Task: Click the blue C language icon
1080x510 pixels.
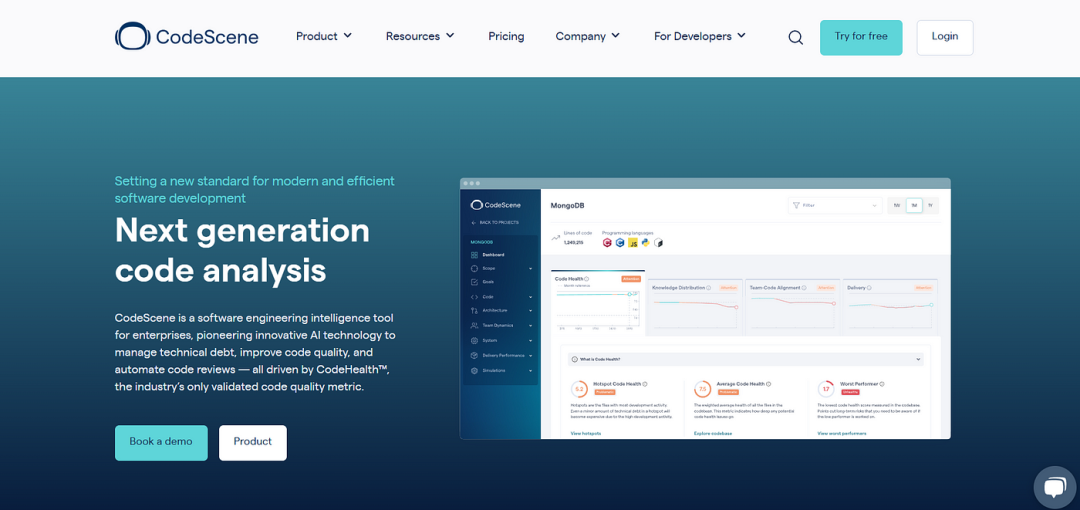Action: (x=620, y=243)
